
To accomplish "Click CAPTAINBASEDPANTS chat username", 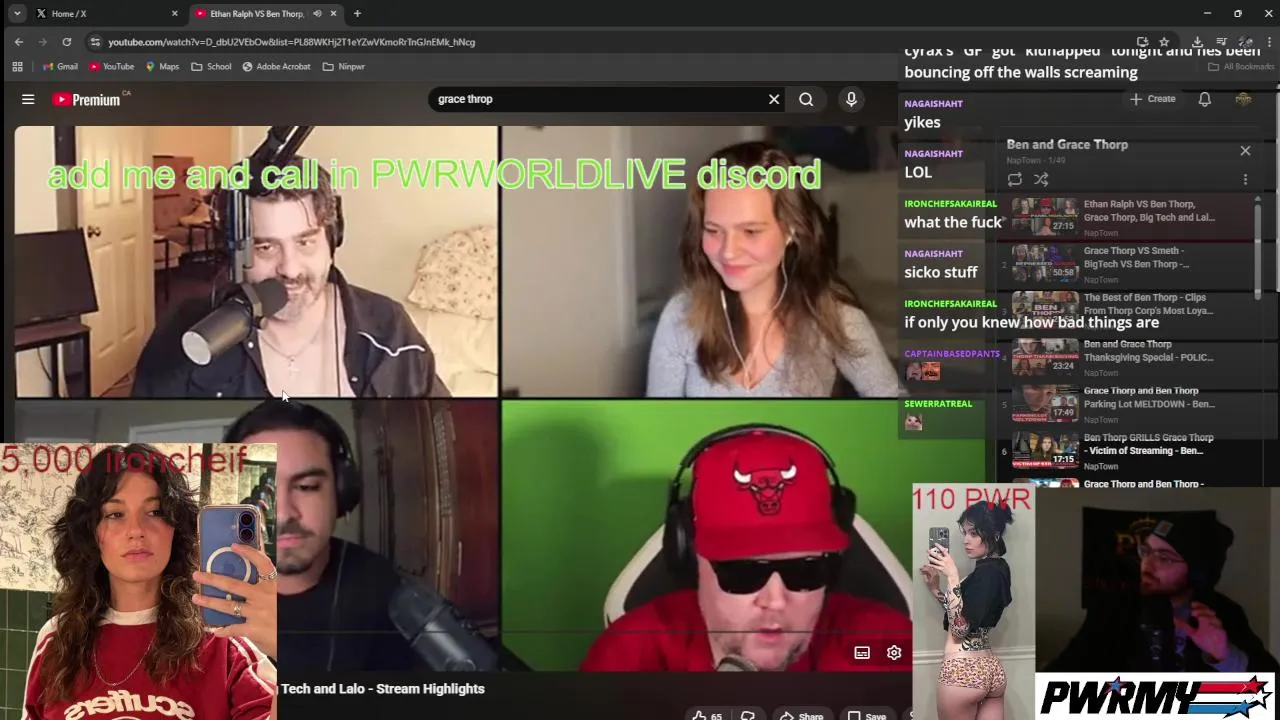I will pos(952,354).
